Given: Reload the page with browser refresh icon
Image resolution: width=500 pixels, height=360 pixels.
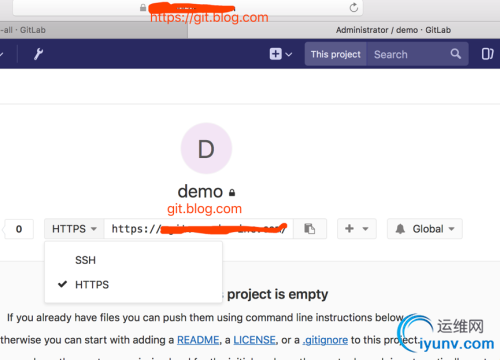Looking at the screenshot, I should coord(354,7).
